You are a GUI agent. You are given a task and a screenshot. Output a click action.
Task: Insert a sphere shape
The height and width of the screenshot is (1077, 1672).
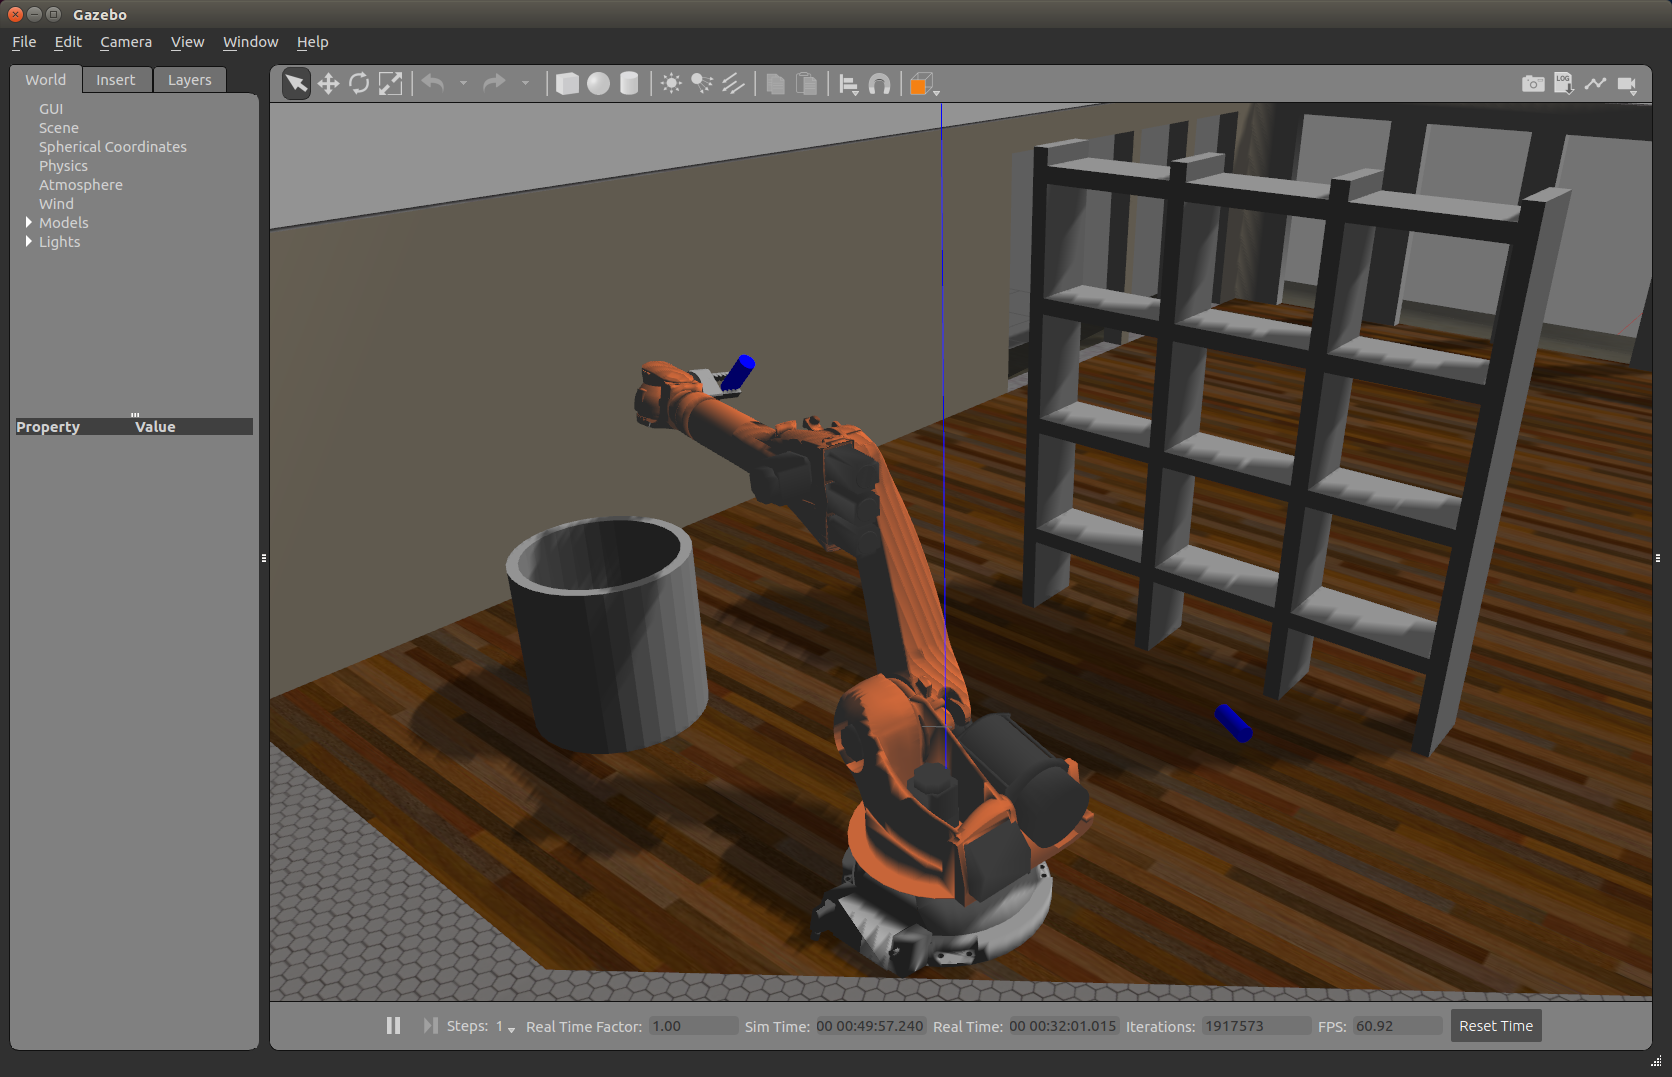598,84
